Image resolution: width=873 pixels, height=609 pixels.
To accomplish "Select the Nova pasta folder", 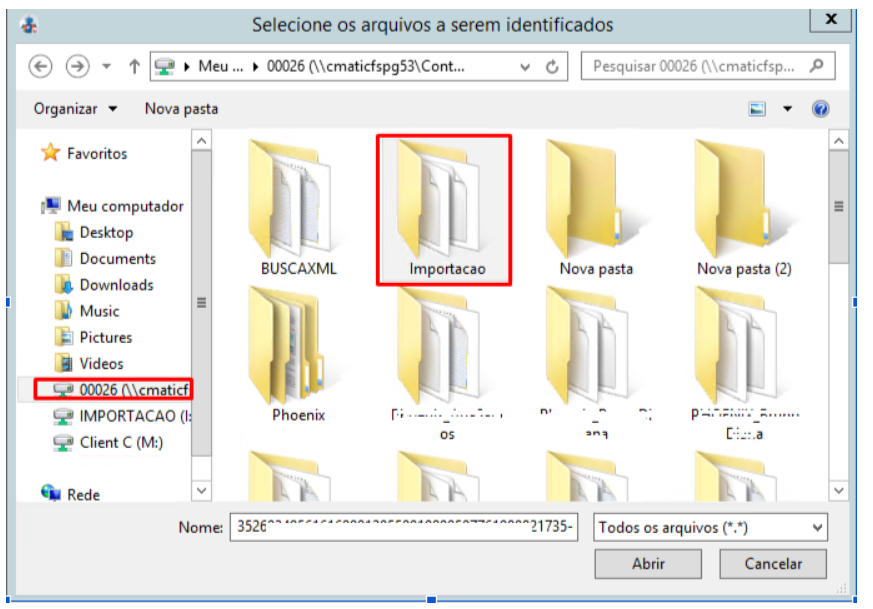I will 595,208.
